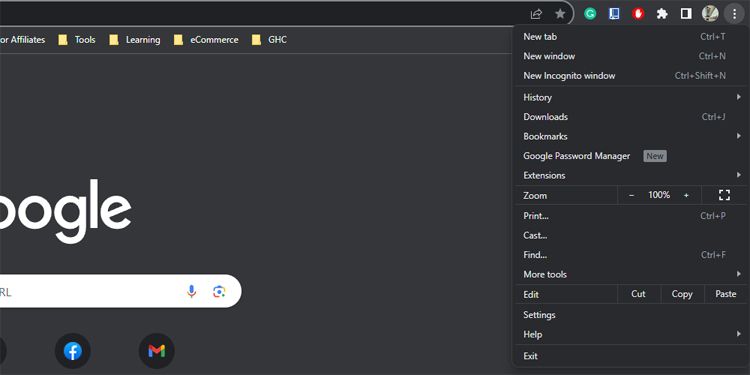Open the profile avatar picture
Viewport: 750px width, 375px height.
710,14
